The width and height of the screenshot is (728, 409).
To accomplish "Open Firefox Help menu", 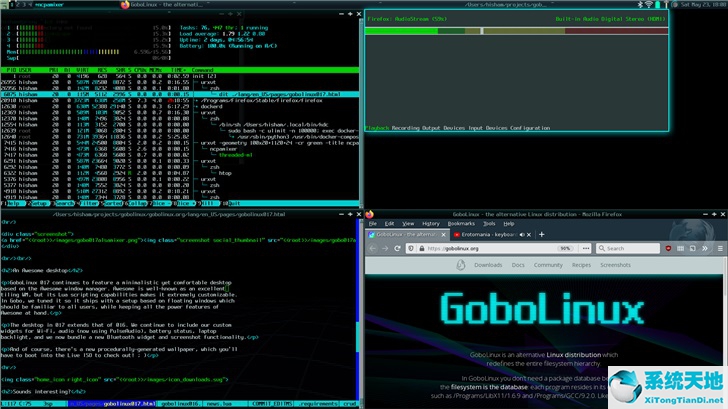I will [x=509, y=224].
